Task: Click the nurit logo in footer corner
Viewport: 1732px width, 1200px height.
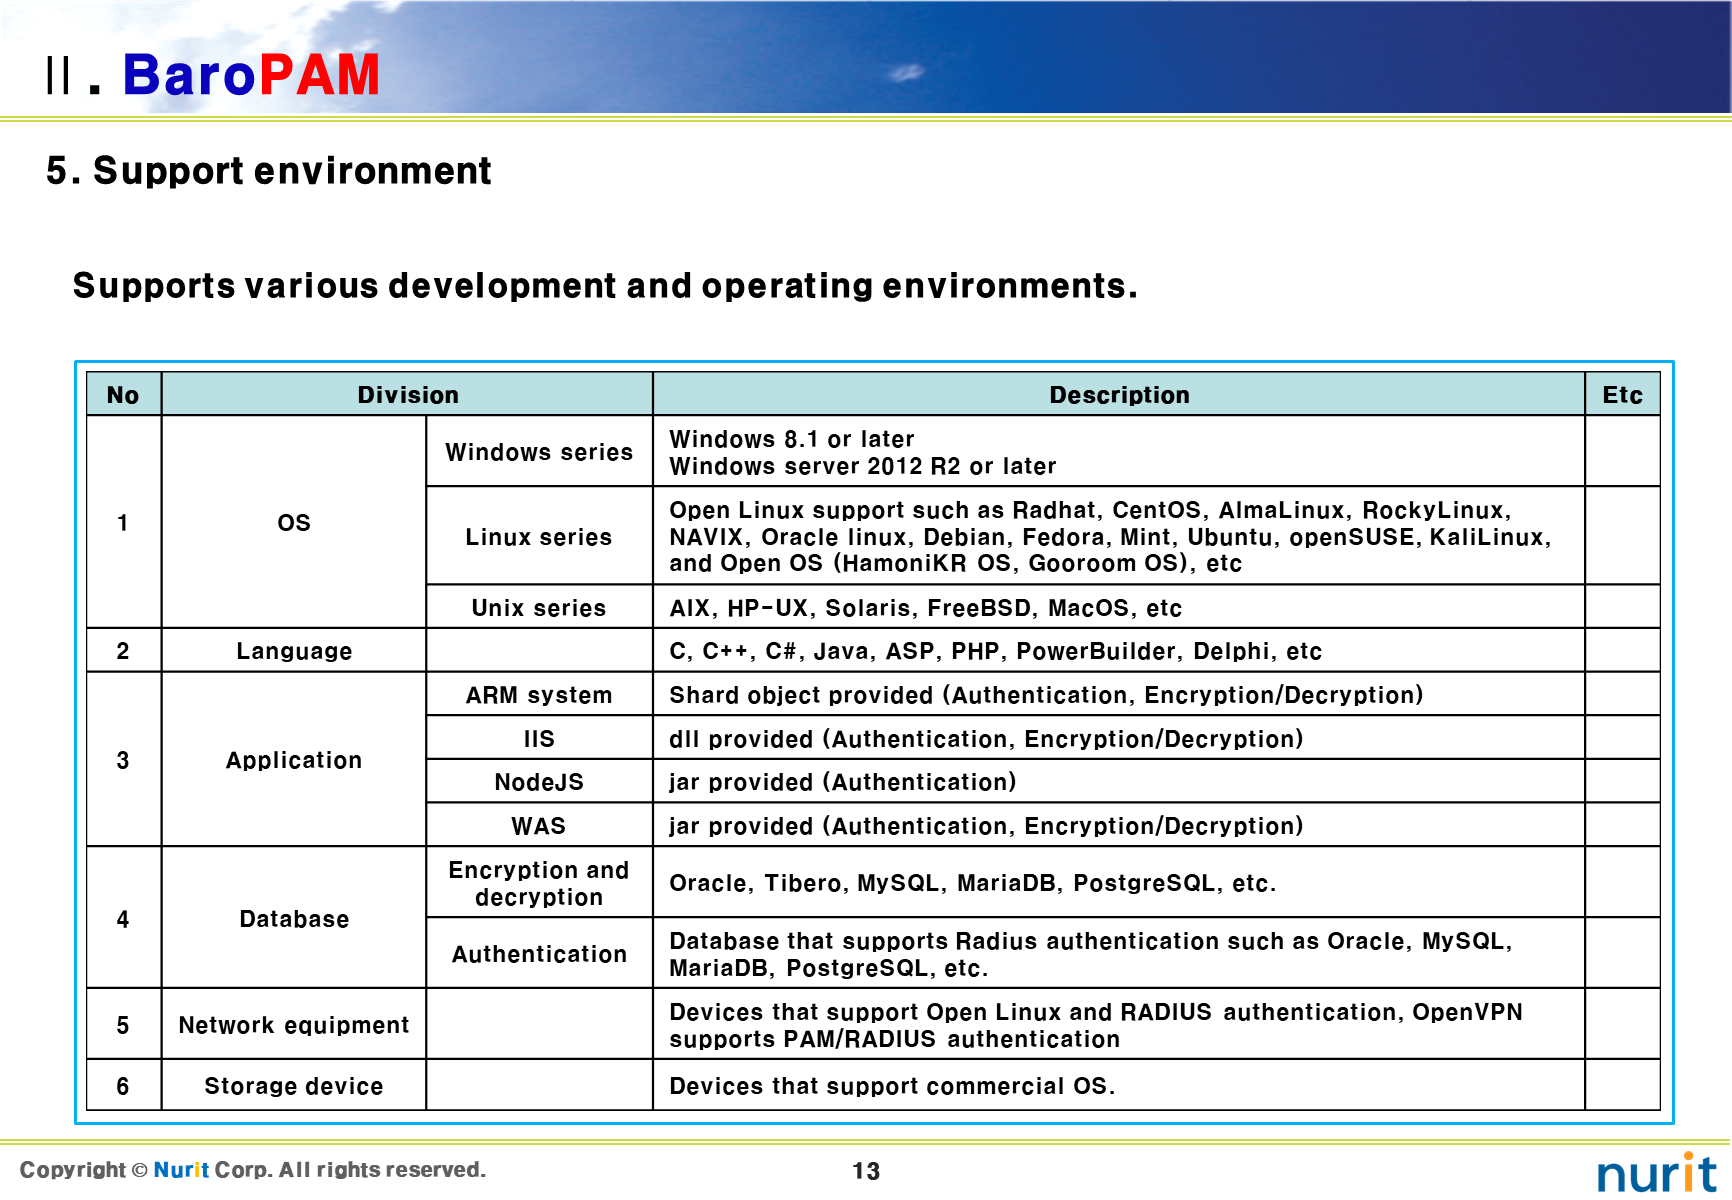Action: (1657, 1172)
